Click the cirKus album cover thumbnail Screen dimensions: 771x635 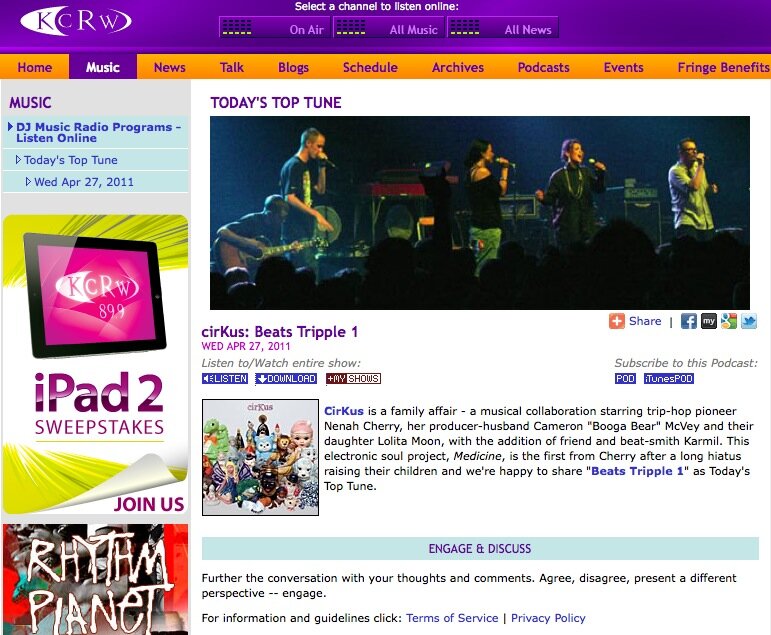coord(260,457)
